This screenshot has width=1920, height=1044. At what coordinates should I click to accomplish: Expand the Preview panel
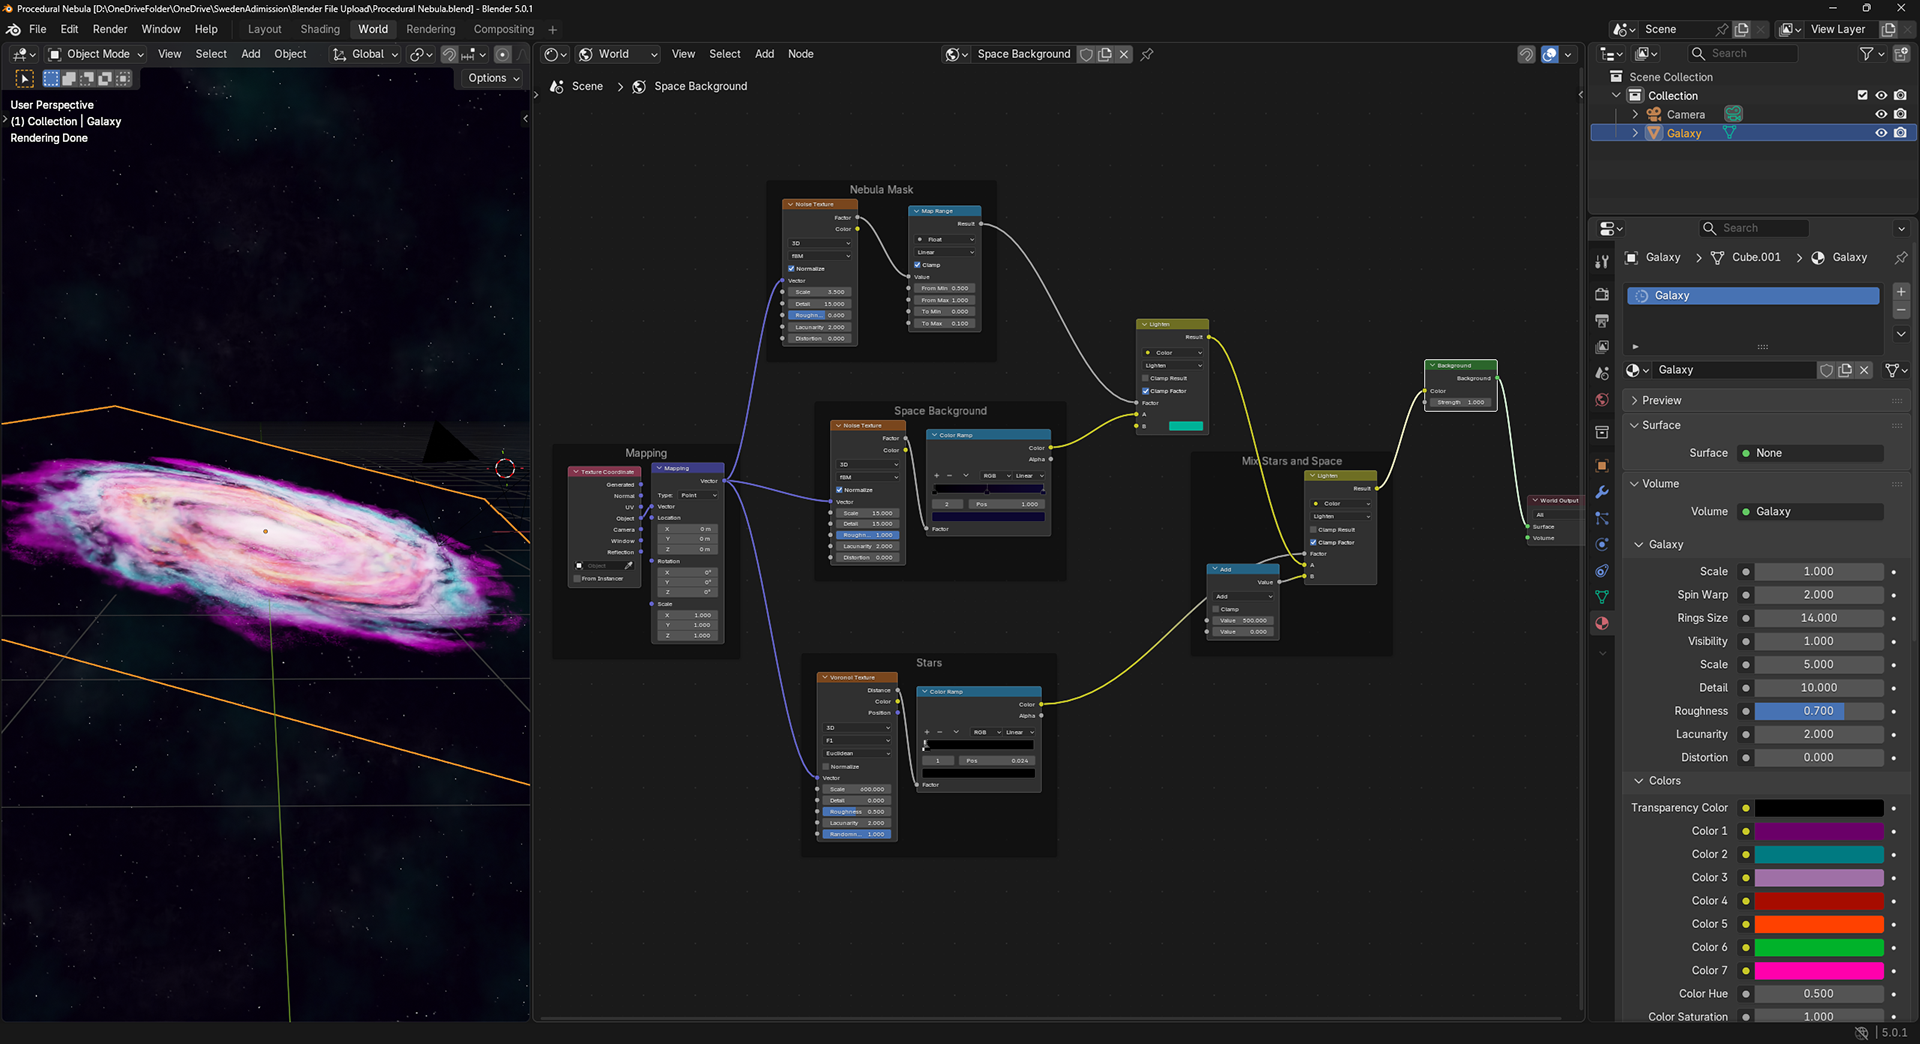click(x=1661, y=400)
